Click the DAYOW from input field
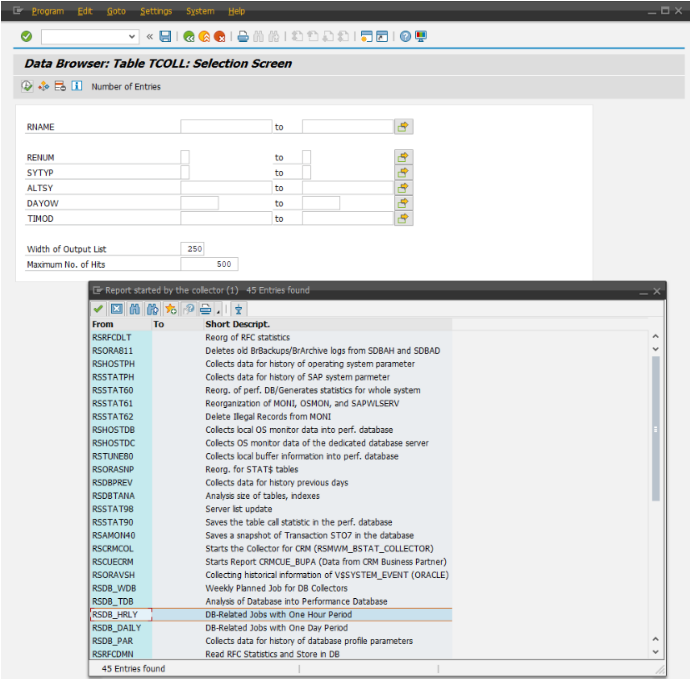The width and height of the screenshot is (690, 680). [199, 203]
